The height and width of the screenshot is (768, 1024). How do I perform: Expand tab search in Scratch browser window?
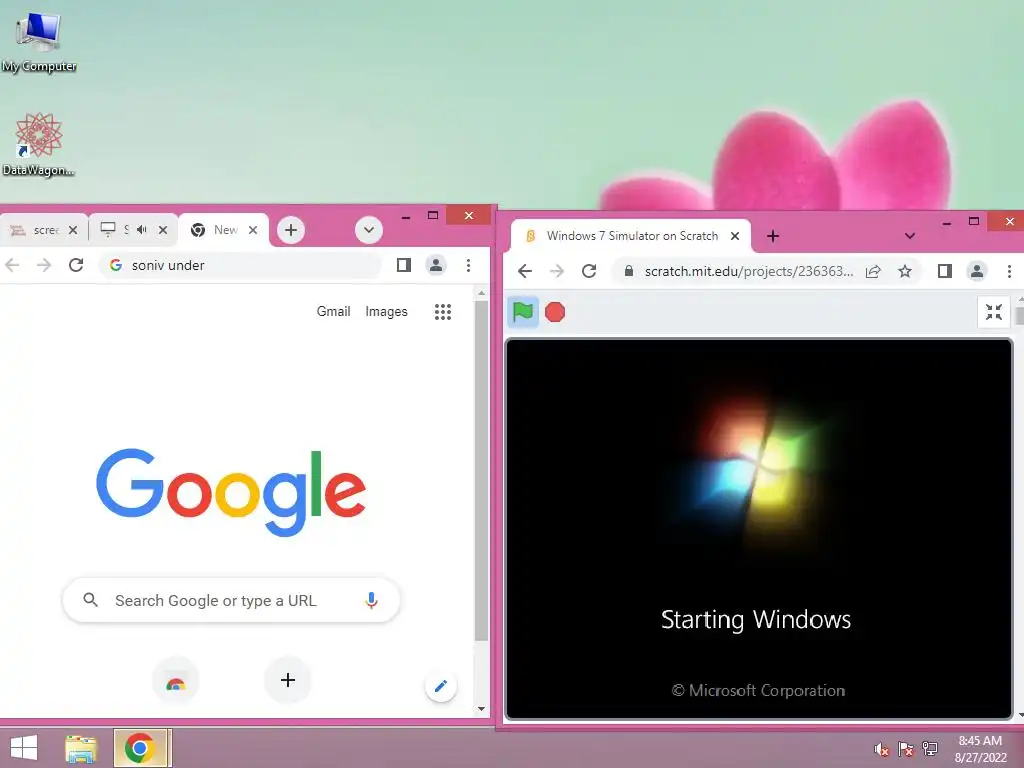910,236
